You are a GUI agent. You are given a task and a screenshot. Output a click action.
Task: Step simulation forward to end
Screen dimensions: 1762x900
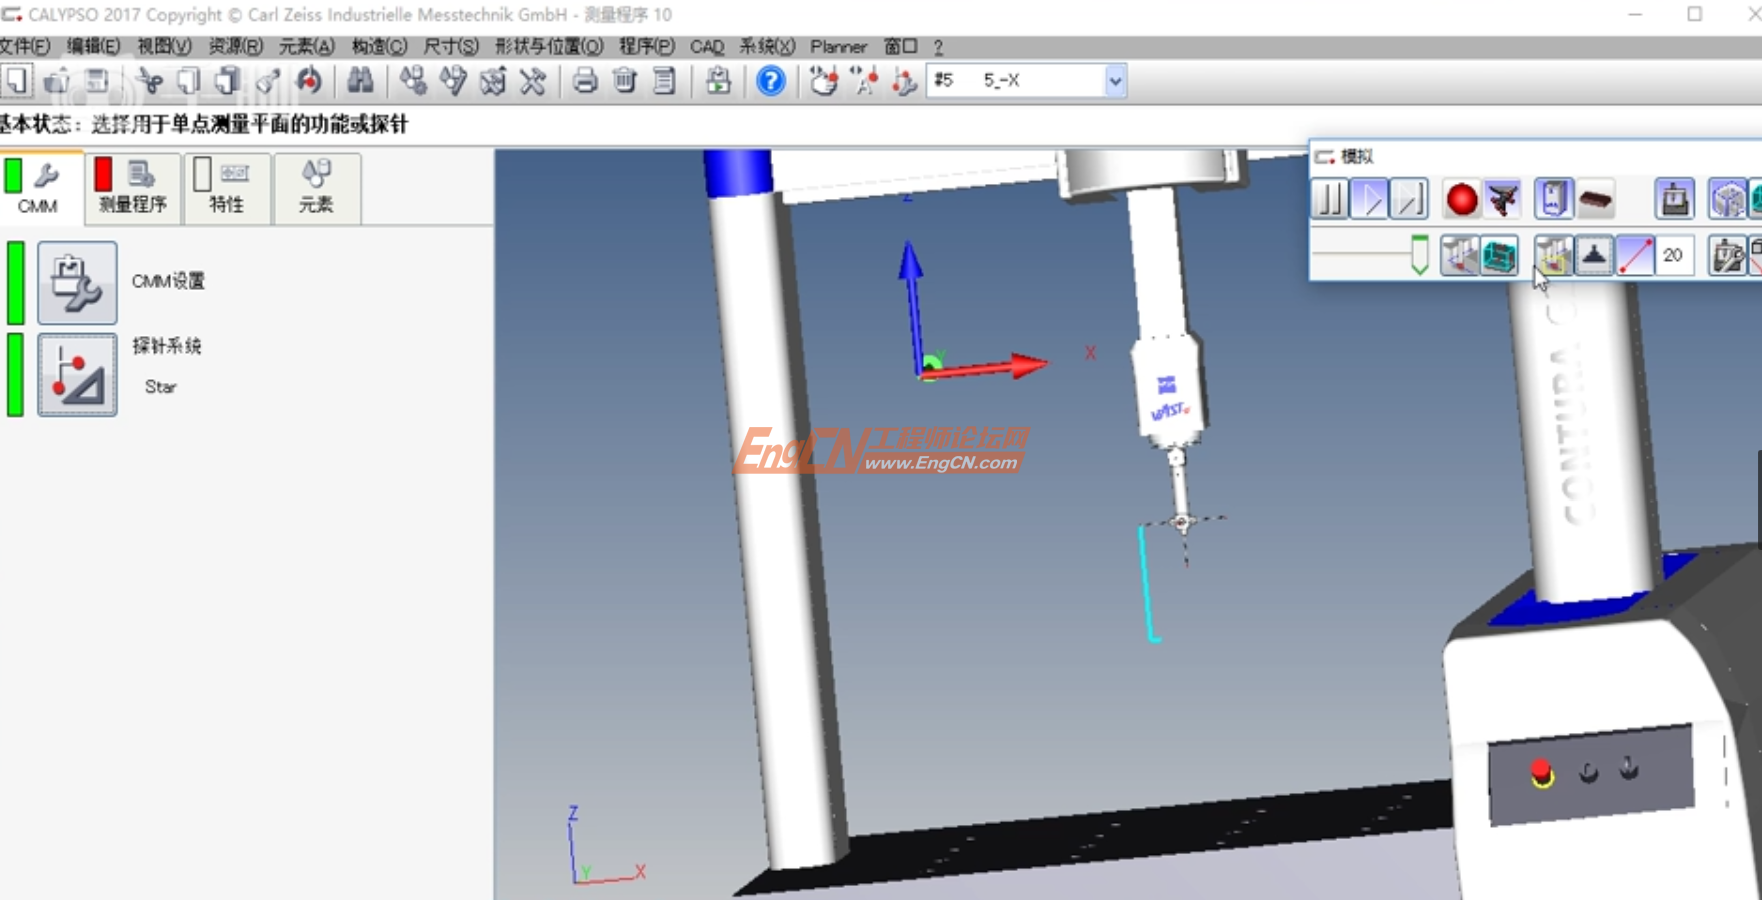1408,199
